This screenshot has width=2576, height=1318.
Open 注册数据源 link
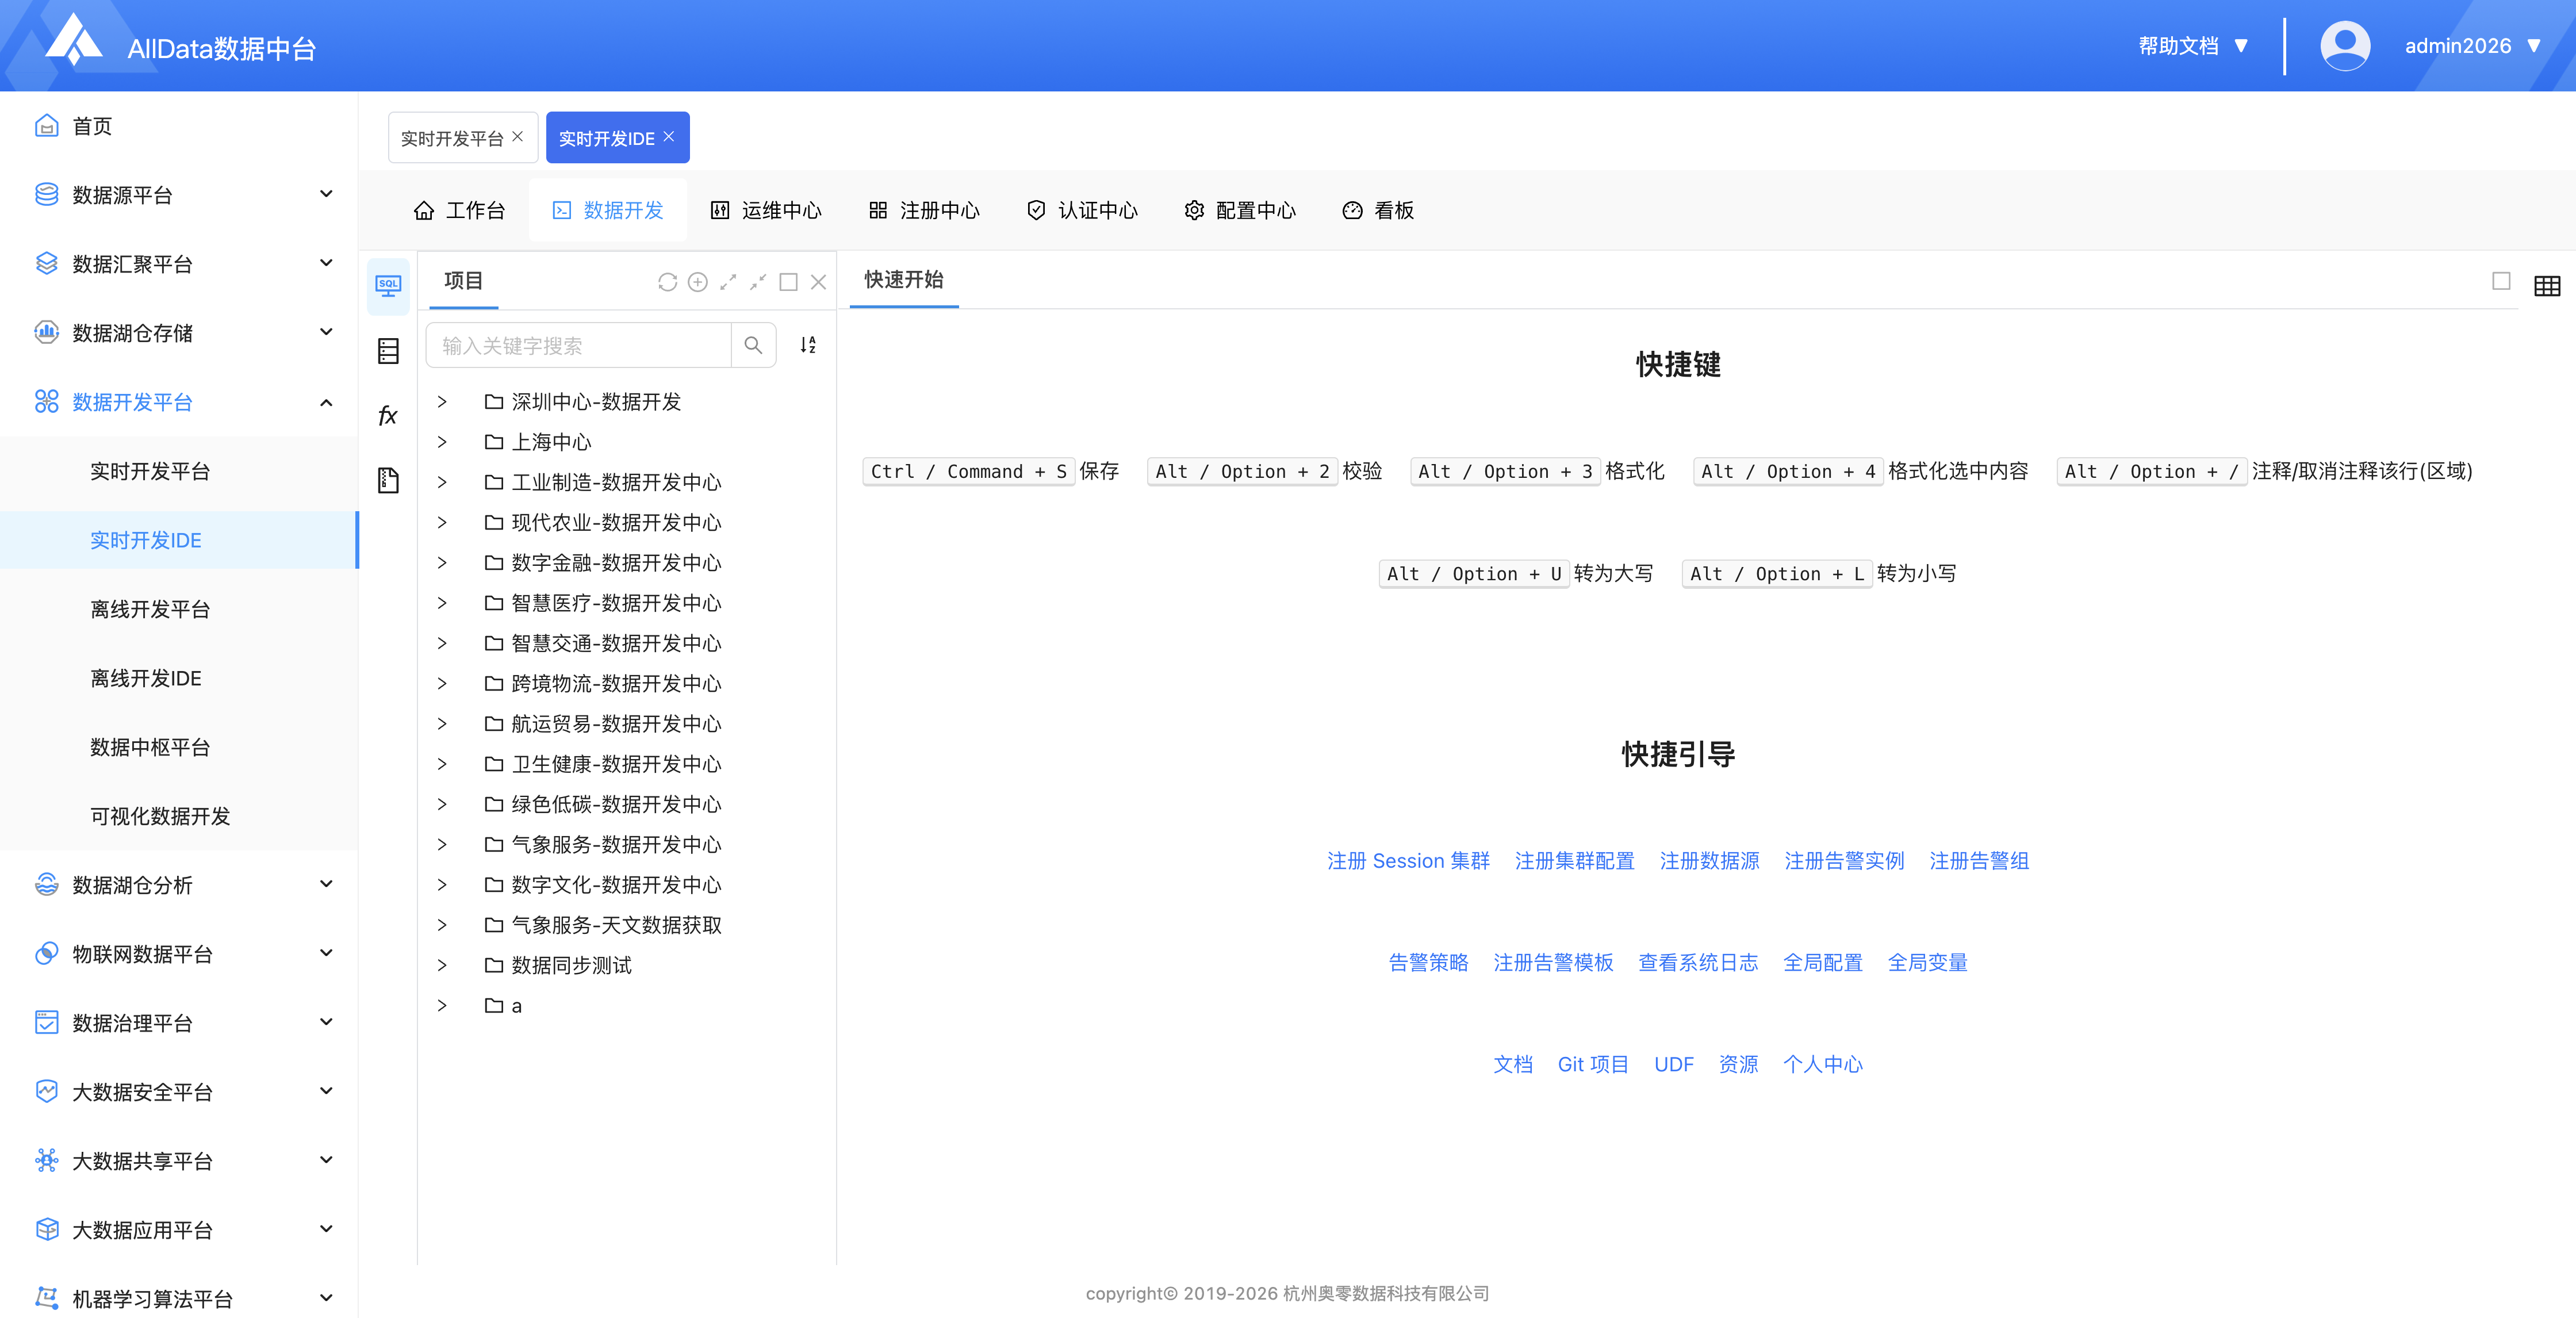[x=1709, y=861]
